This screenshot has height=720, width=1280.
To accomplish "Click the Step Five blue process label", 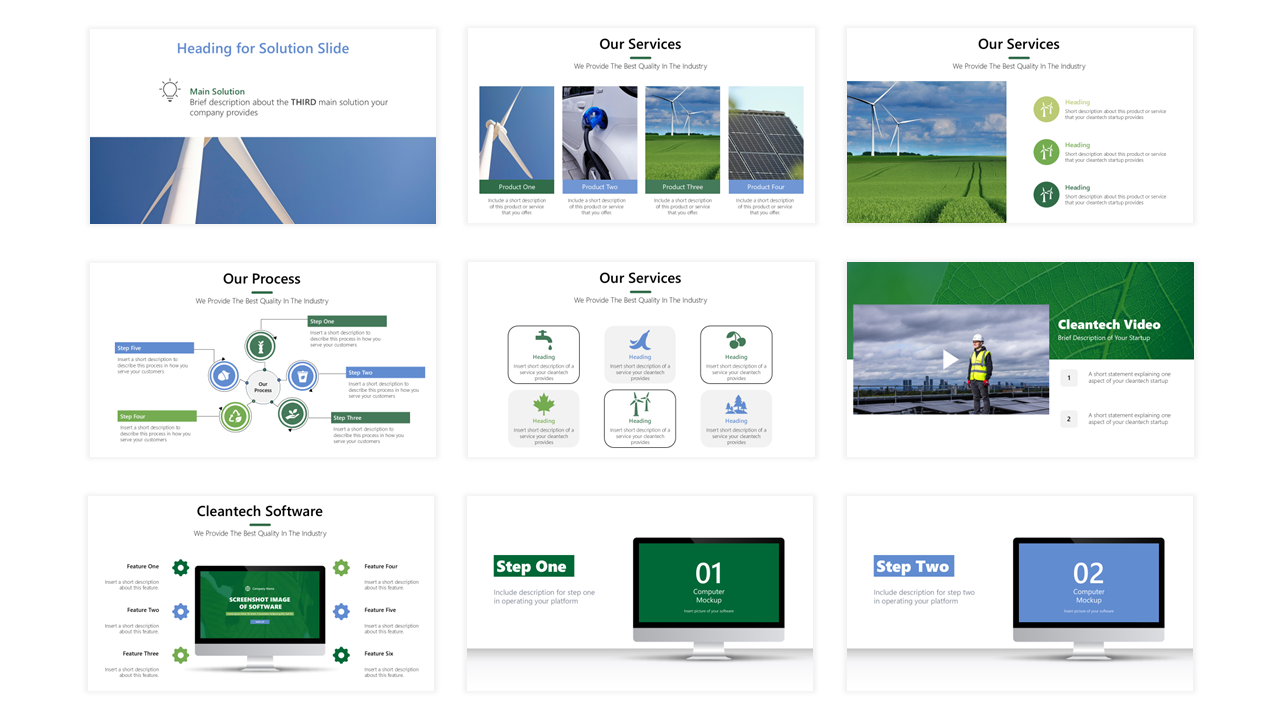I will [x=155, y=348].
